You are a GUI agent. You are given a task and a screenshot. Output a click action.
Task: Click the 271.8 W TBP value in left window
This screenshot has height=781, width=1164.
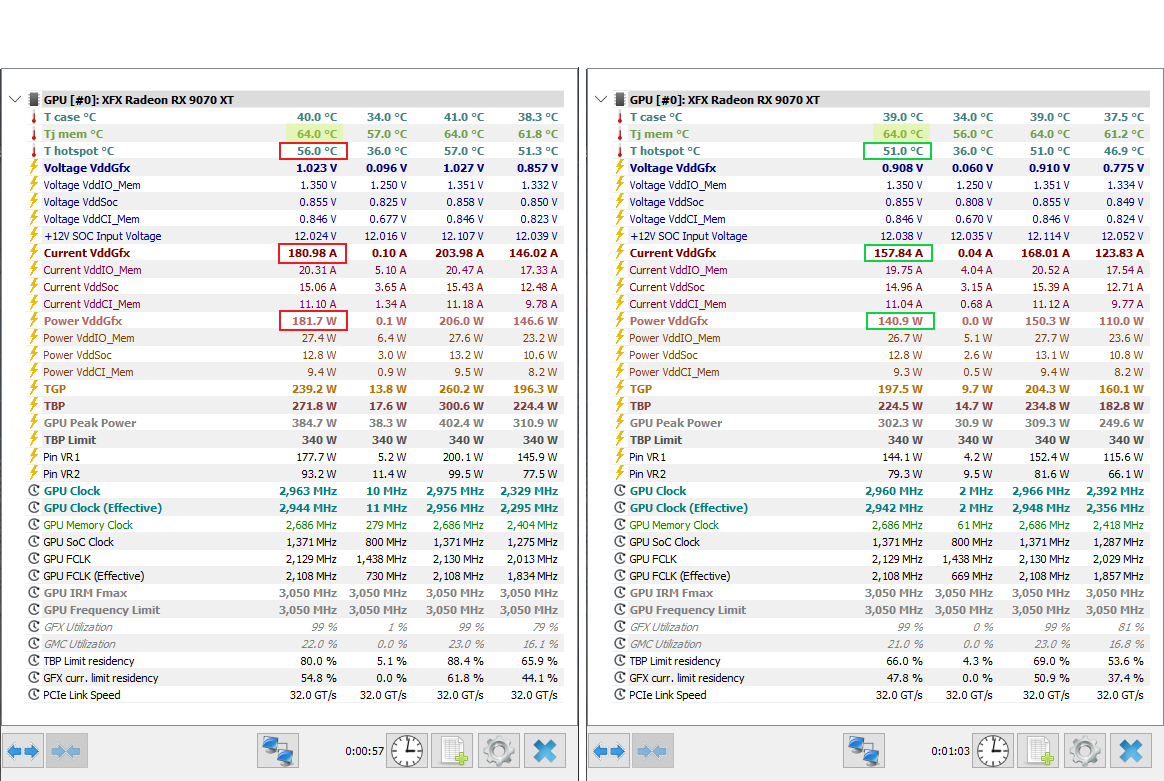tap(314, 406)
